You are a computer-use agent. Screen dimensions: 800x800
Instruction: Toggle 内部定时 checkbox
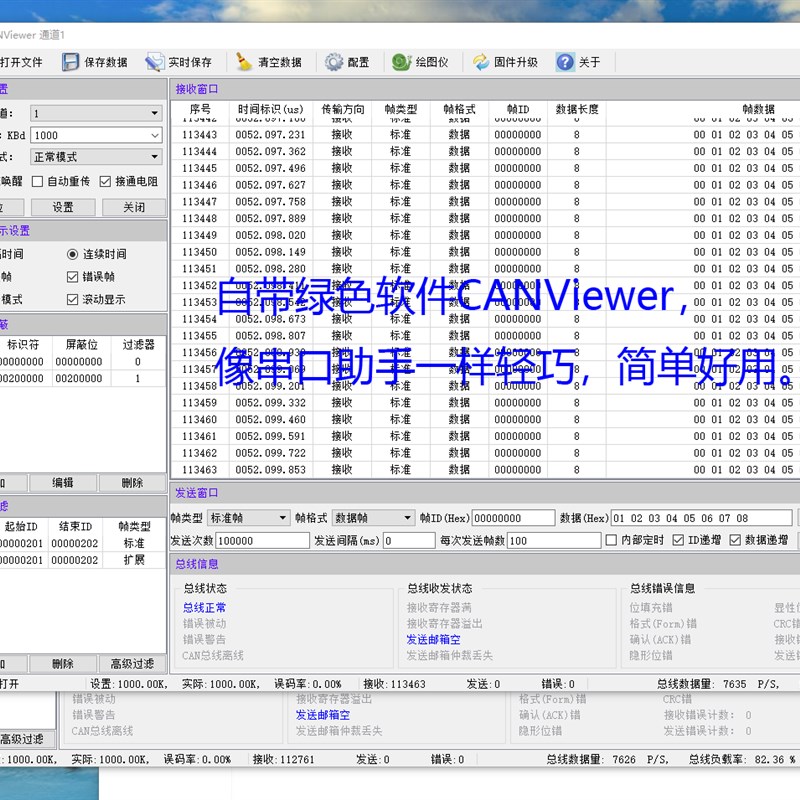point(611,540)
